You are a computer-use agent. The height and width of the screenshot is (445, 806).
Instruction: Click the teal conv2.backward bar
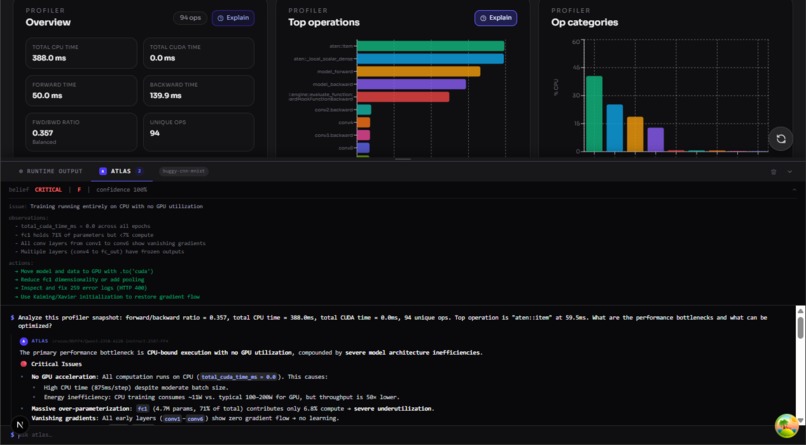point(364,109)
